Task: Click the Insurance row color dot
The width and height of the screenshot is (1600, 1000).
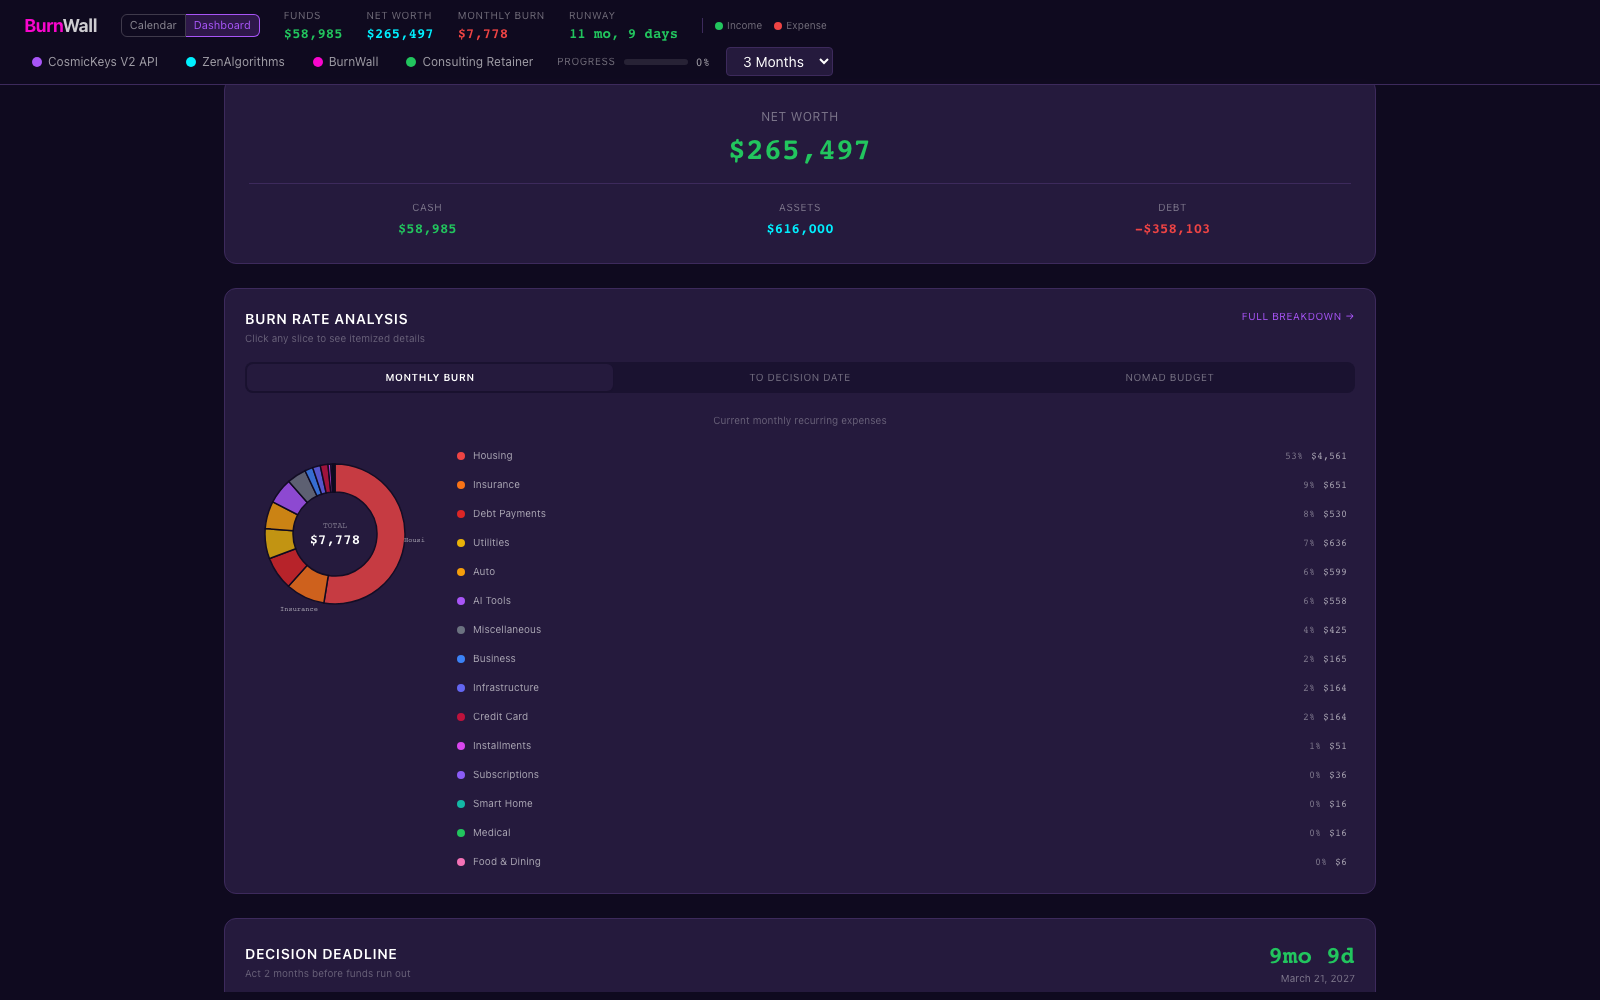Action: [x=461, y=485]
